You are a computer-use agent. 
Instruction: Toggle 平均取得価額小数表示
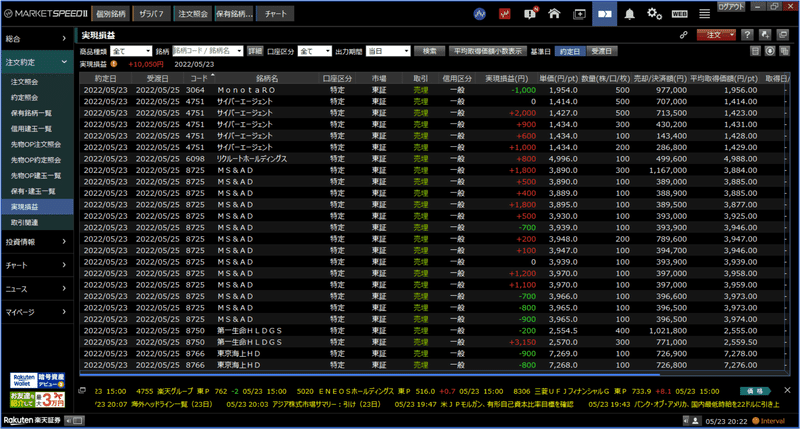click(x=488, y=51)
